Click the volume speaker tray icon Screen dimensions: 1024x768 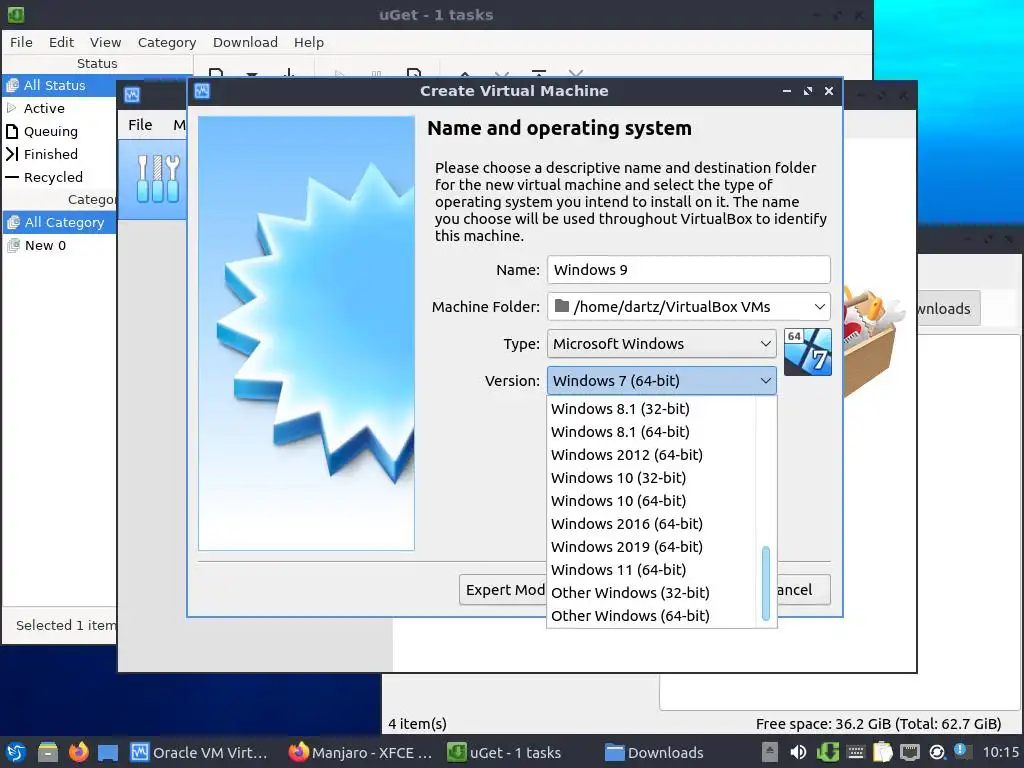coord(797,752)
